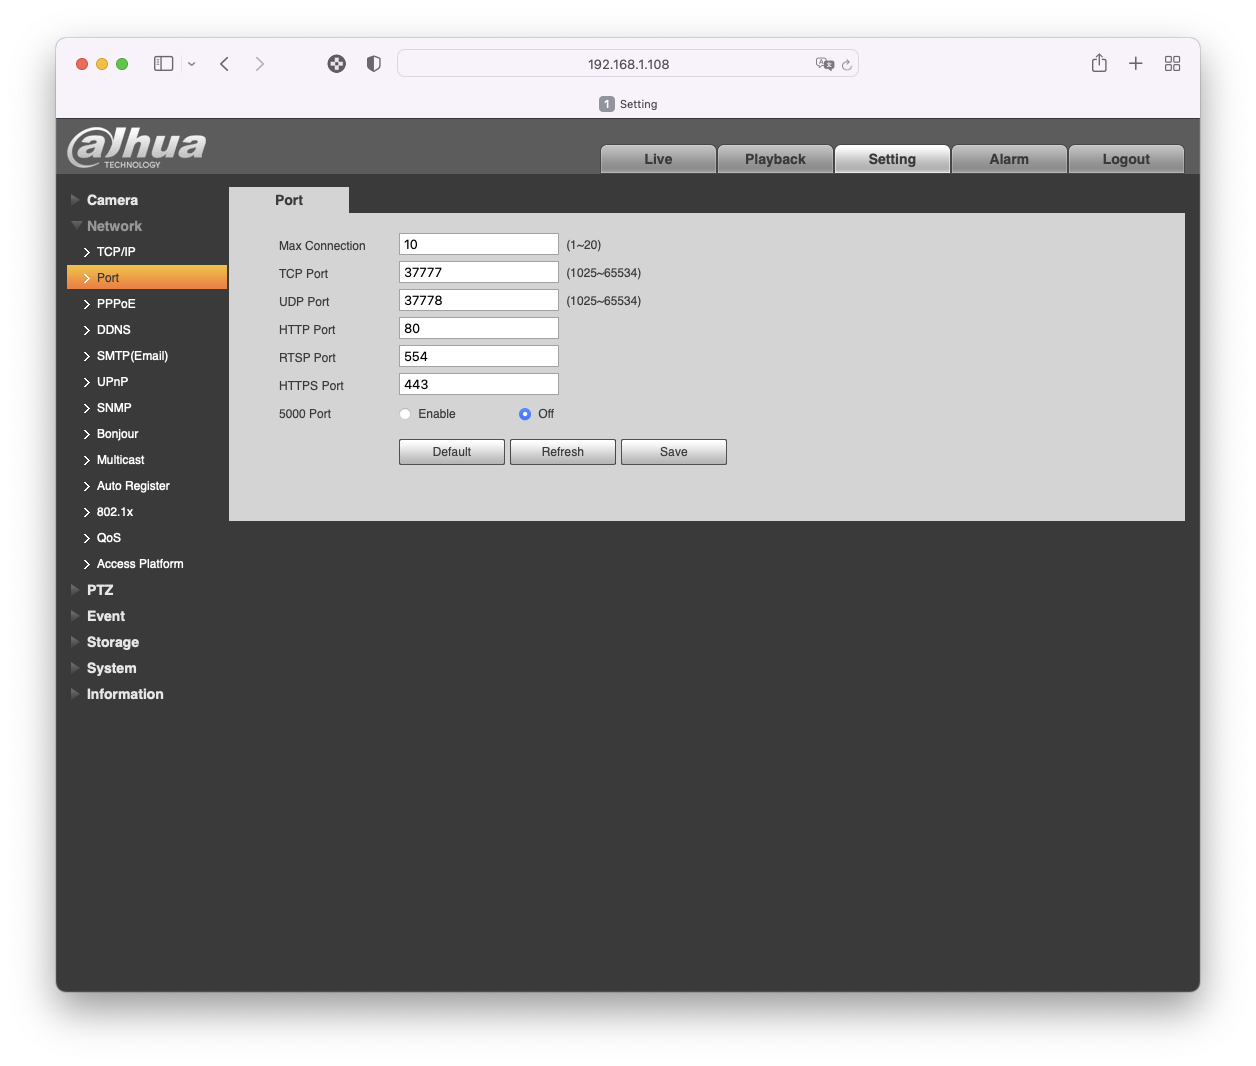Expand the PTZ section
This screenshot has height=1066, width=1256.
point(100,590)
